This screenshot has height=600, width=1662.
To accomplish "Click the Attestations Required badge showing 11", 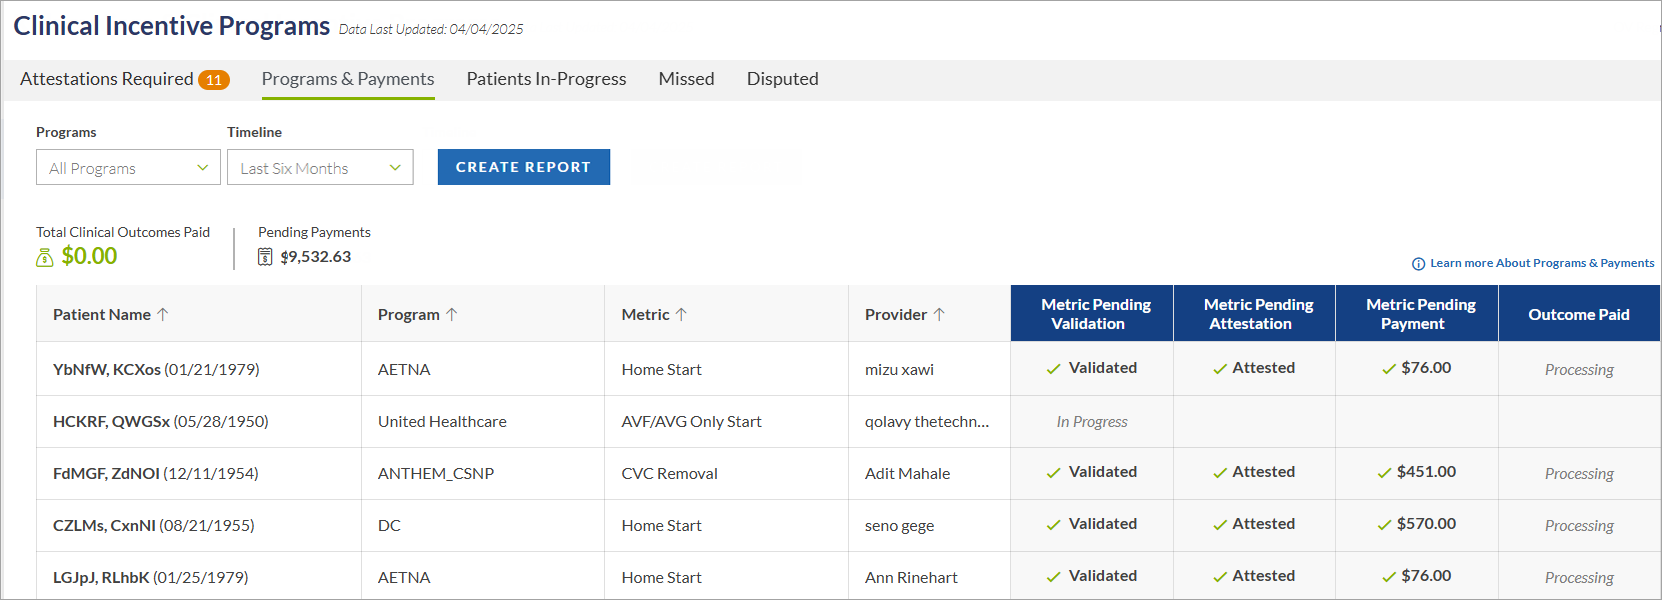I will tap(213, 80).
